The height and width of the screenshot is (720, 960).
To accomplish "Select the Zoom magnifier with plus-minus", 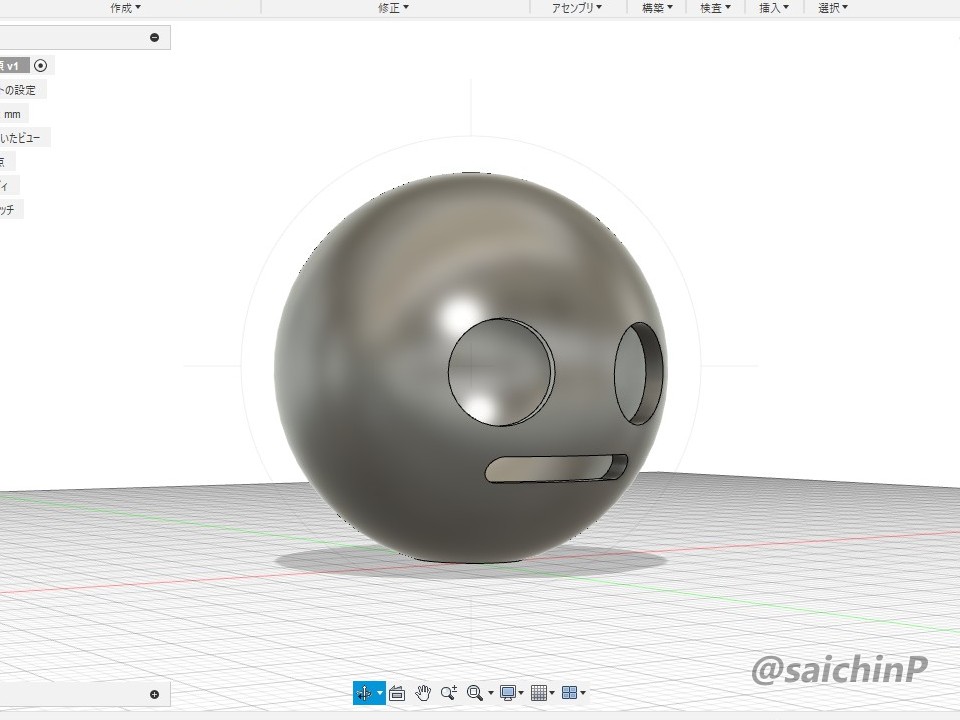I will [x=449, y=693].
